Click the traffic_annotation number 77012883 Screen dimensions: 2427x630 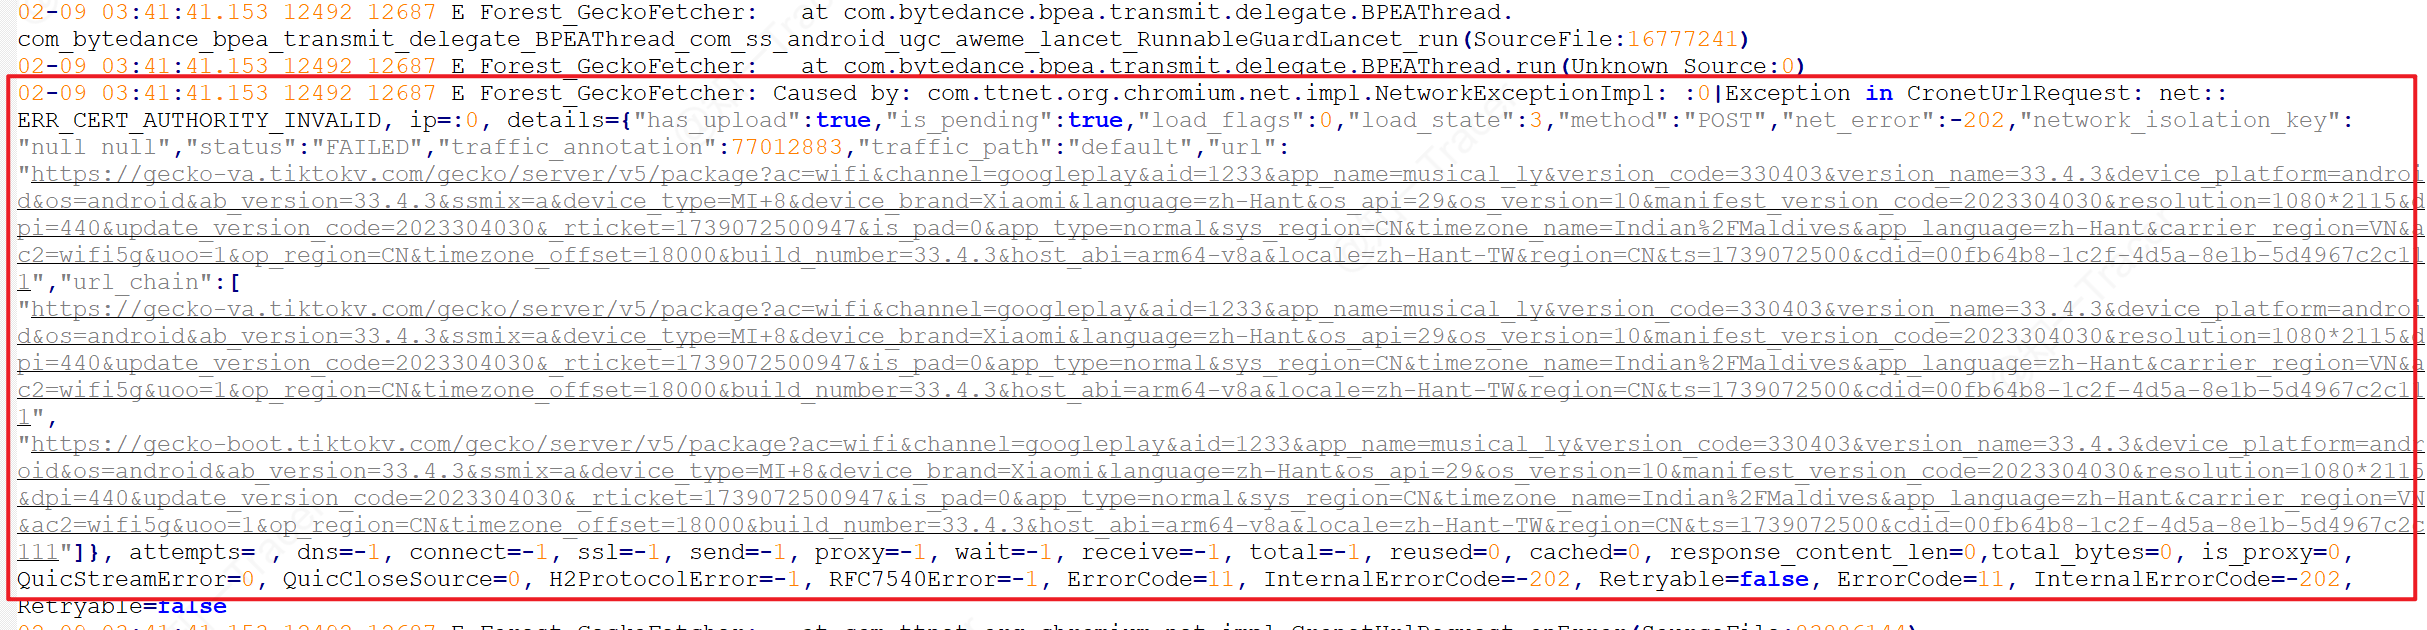pyautogui.click(x=787, y=147)
